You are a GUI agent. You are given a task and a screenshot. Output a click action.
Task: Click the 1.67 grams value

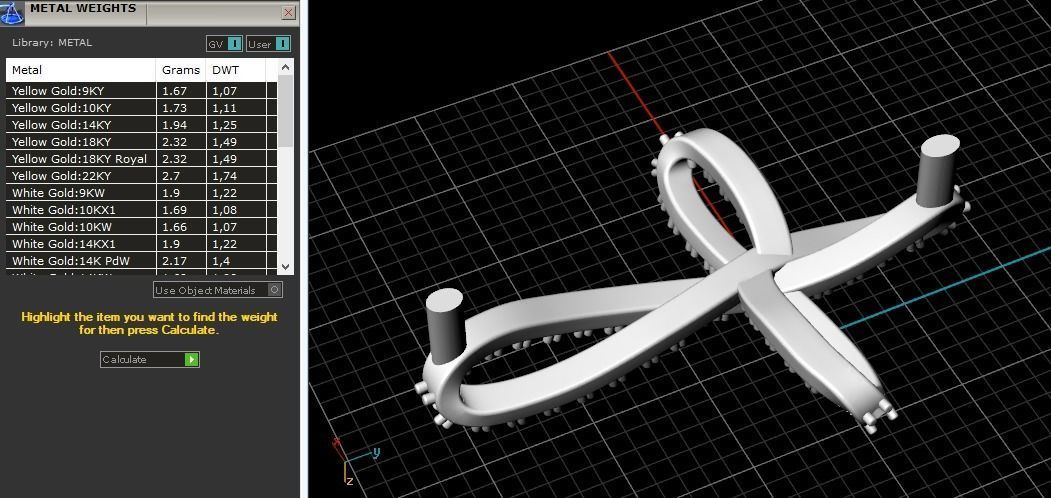pos(174,90)
